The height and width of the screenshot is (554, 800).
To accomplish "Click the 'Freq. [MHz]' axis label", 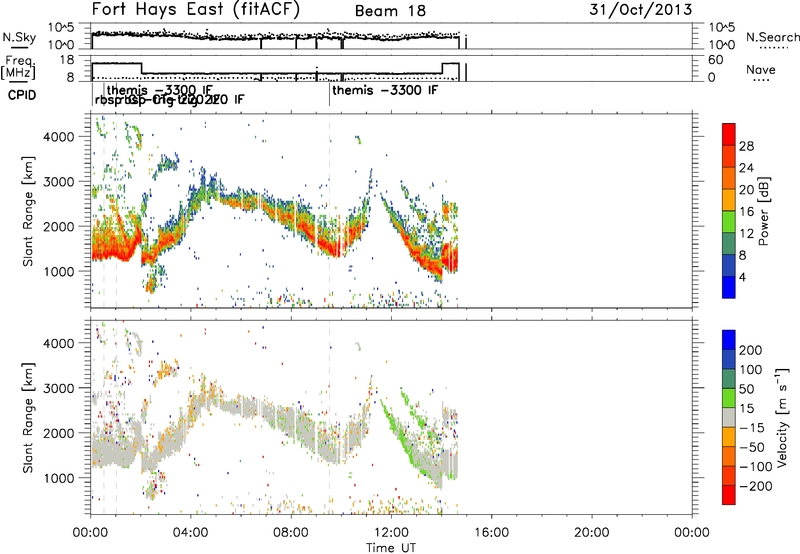I will (18, 67).
